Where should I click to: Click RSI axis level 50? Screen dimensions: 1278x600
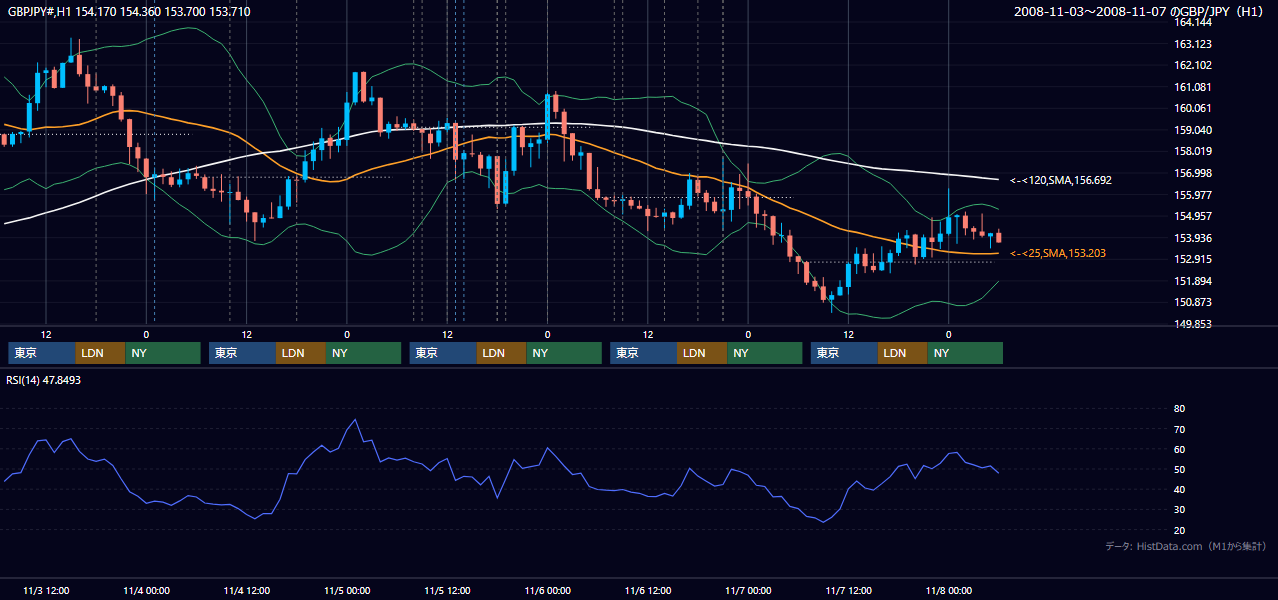point(1179,469)
